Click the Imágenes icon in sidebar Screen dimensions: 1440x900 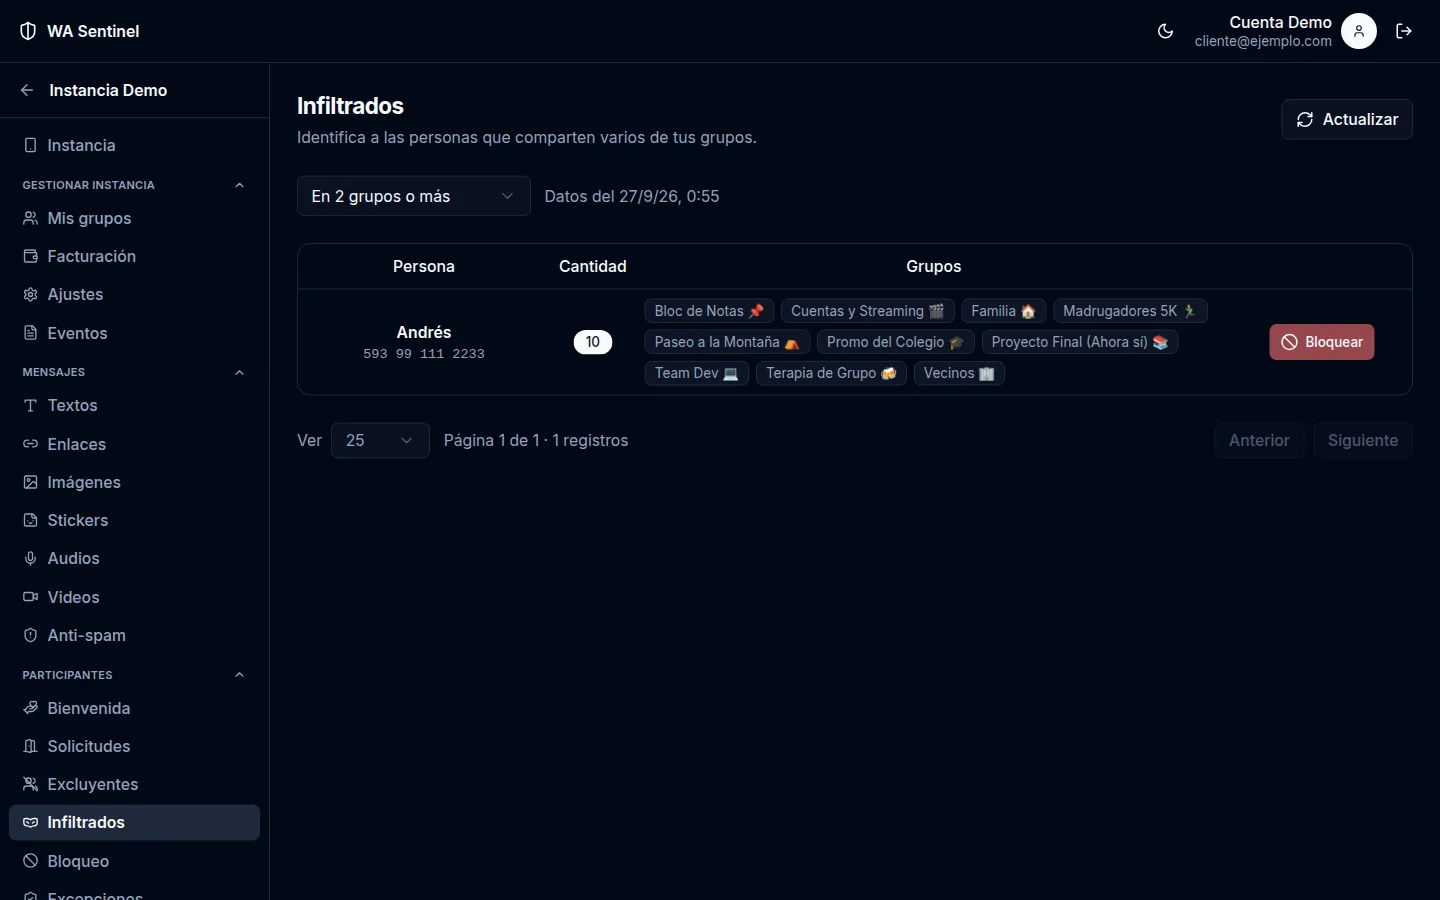pos(30,482)
